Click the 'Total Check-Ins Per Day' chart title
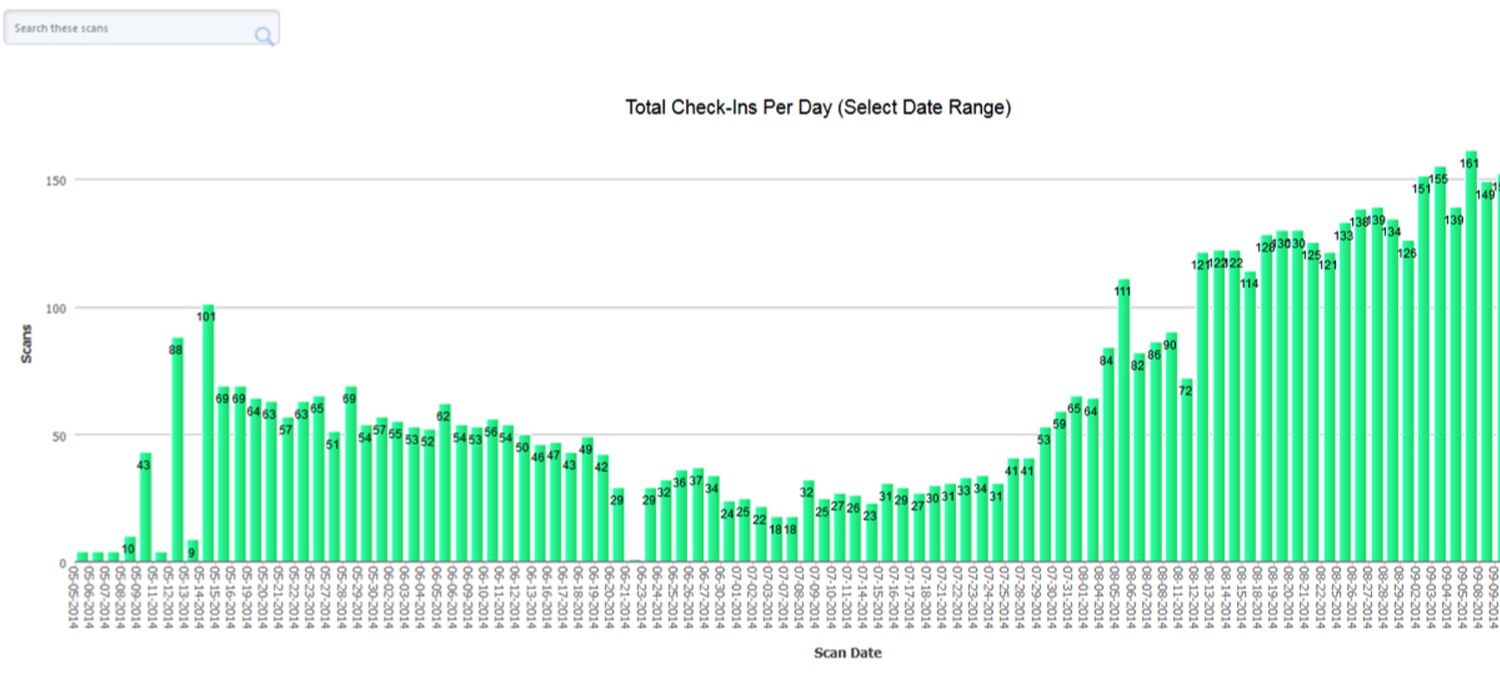 (x=818, y=108)
